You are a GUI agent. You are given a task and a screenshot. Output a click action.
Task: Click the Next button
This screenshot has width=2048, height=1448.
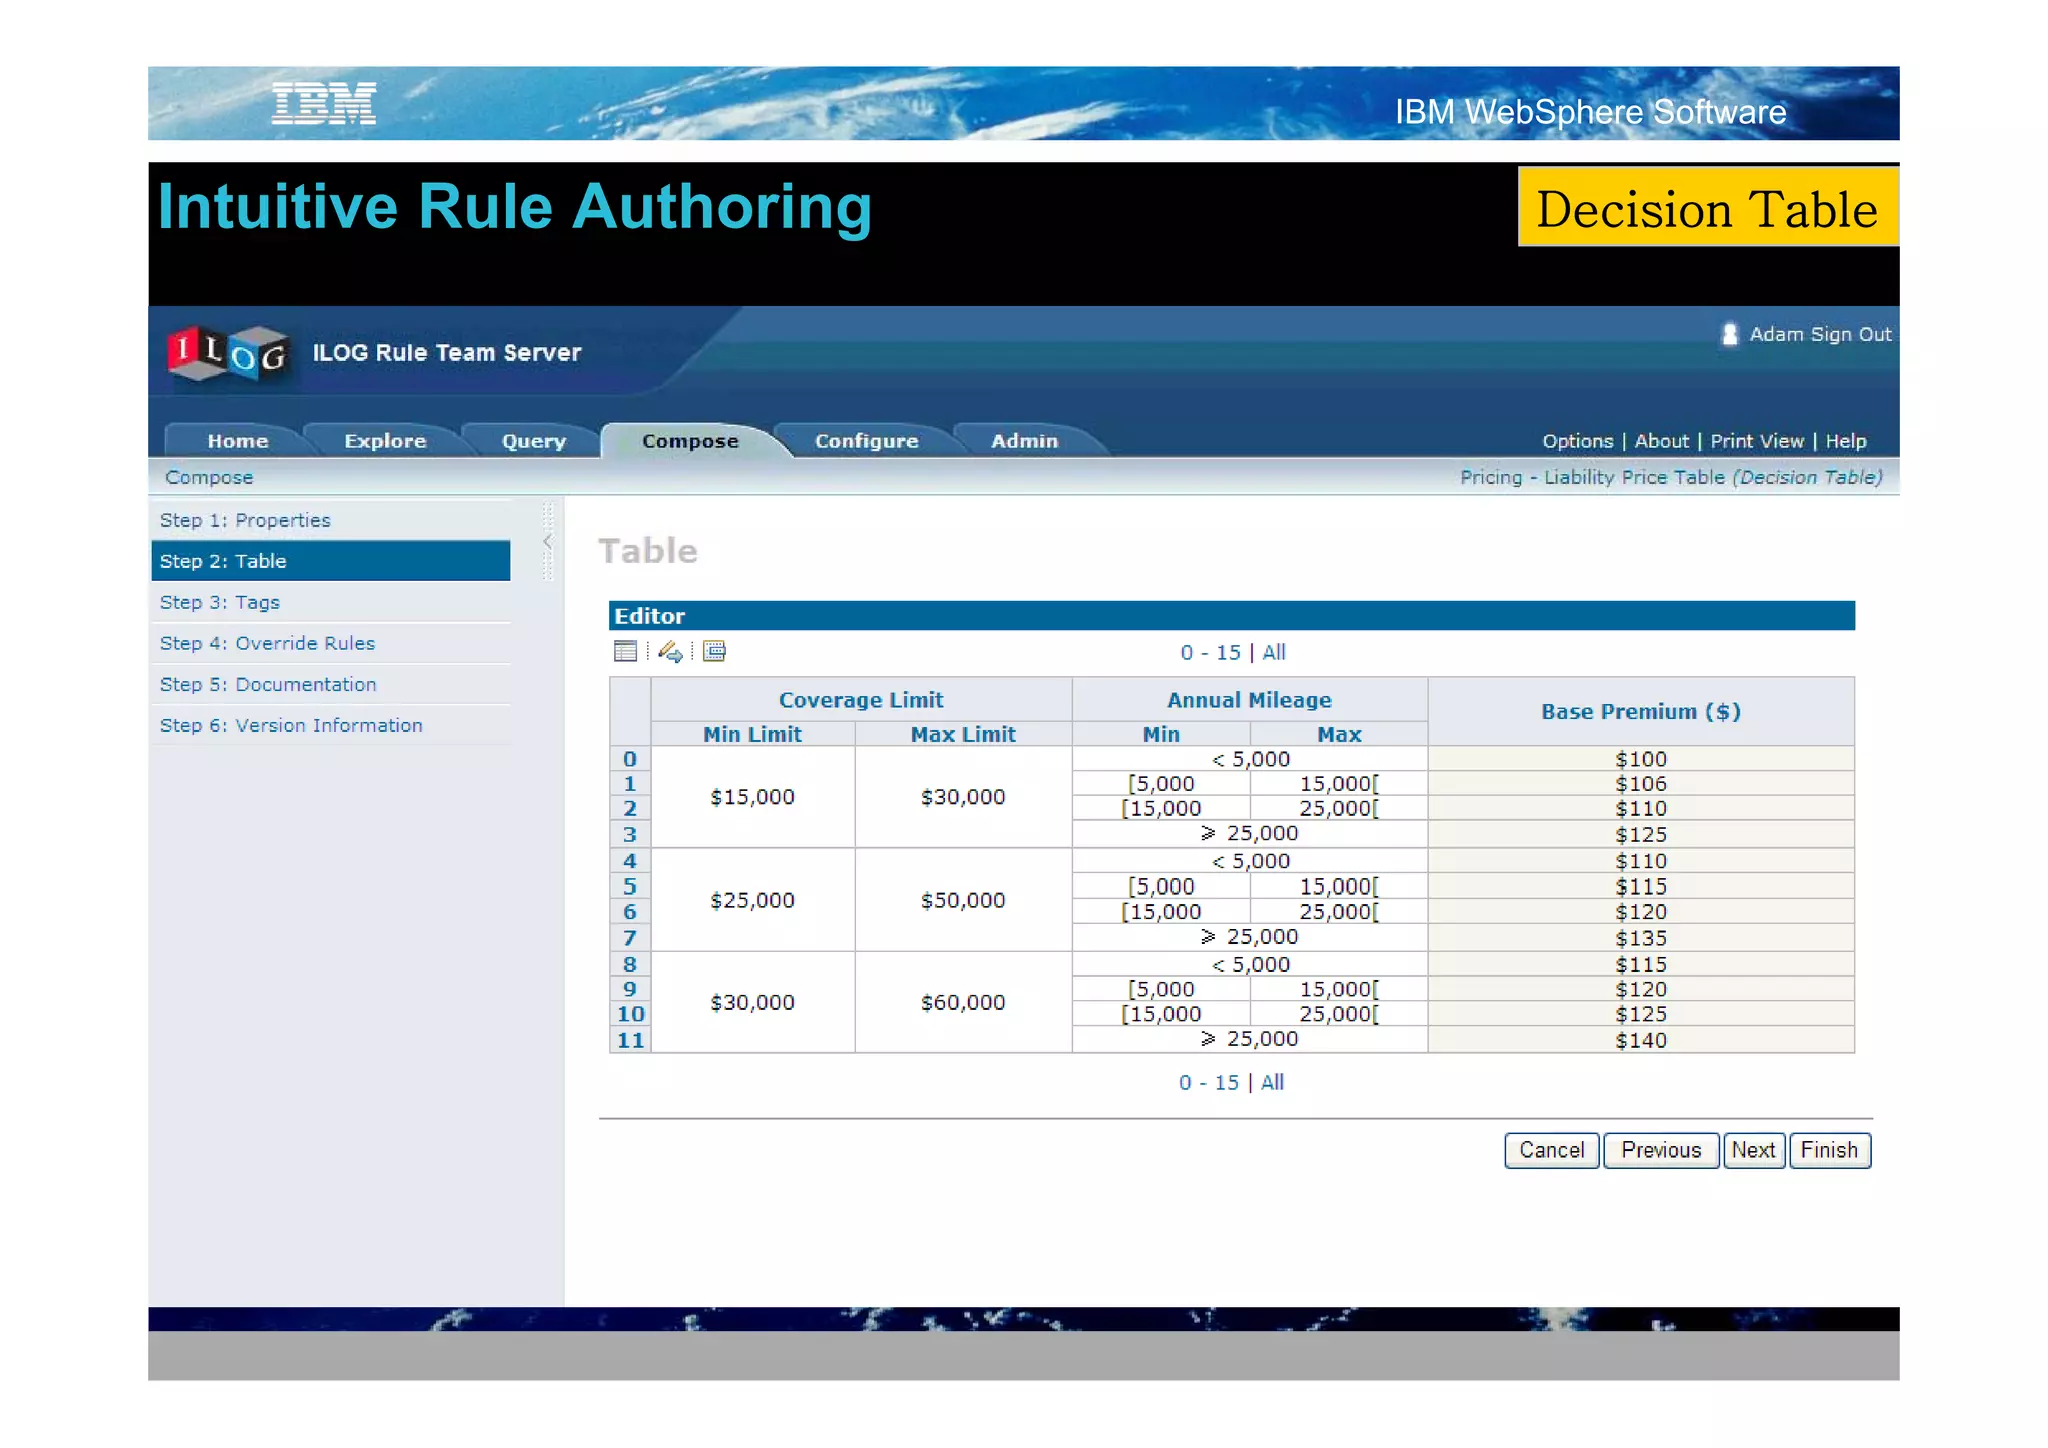pos(1753,1150)
